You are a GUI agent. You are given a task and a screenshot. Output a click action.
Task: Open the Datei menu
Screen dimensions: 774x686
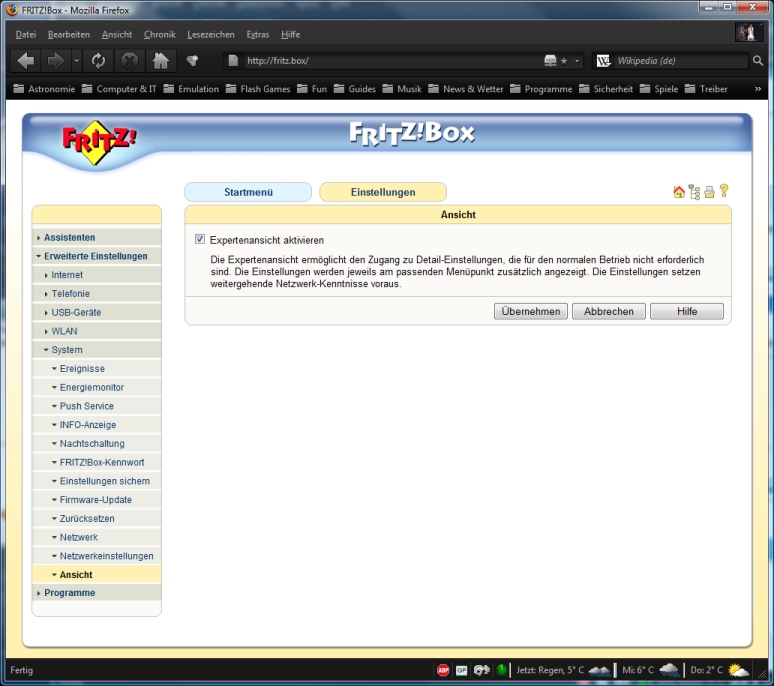pos(26,35)
